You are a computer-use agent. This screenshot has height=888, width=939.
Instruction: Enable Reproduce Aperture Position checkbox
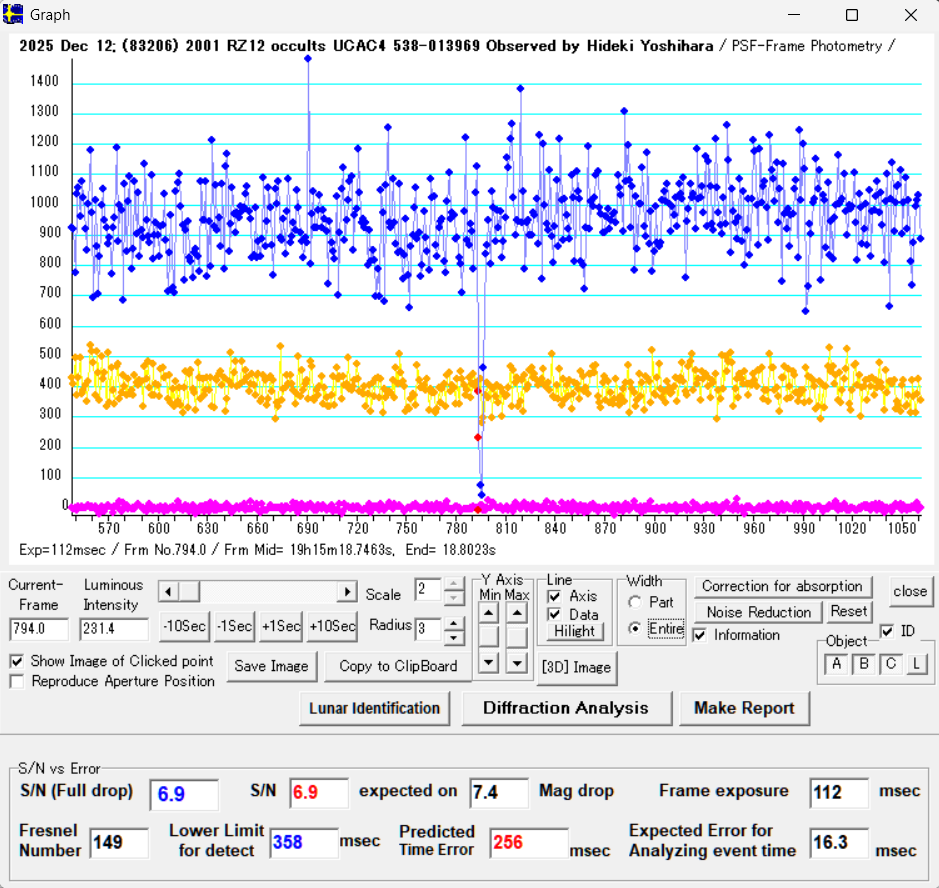point(17,682)
